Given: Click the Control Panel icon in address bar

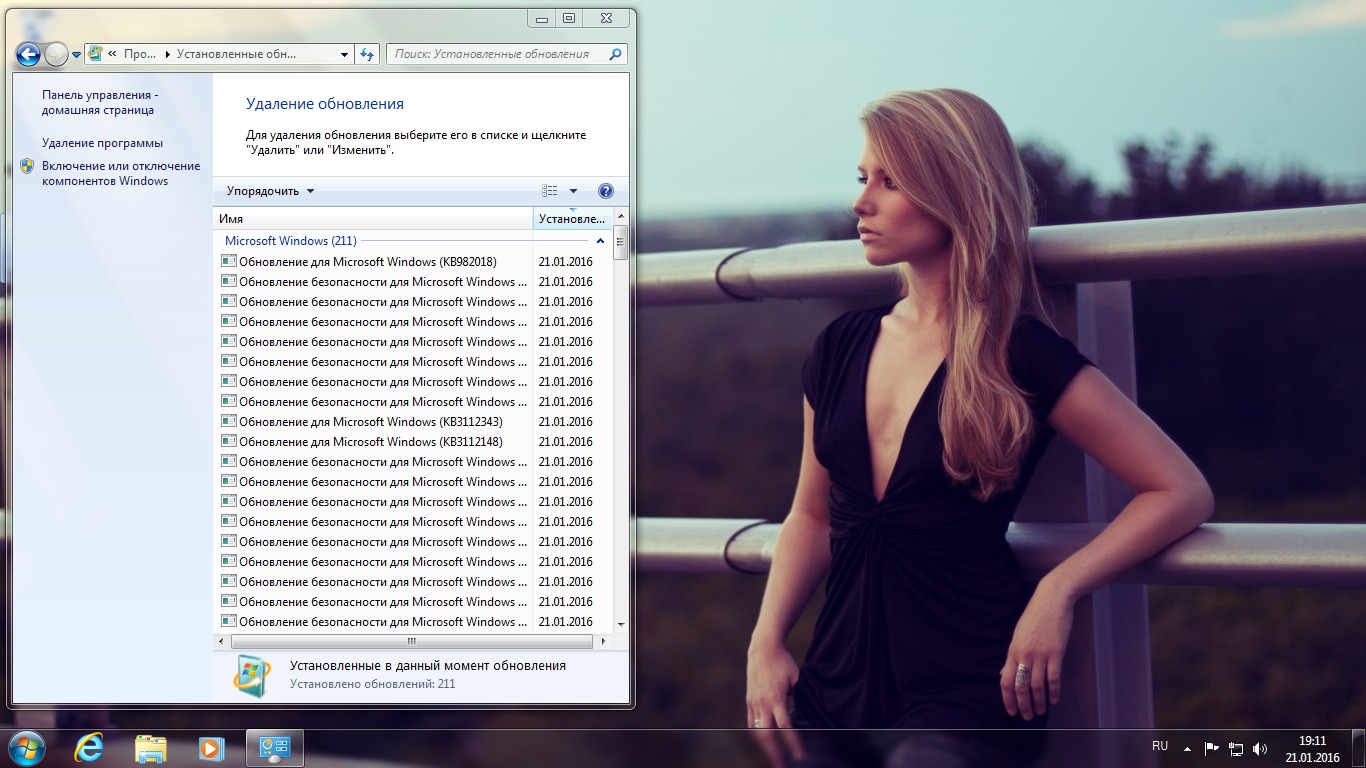Looking at the screenshot, I should coord(95,54).
